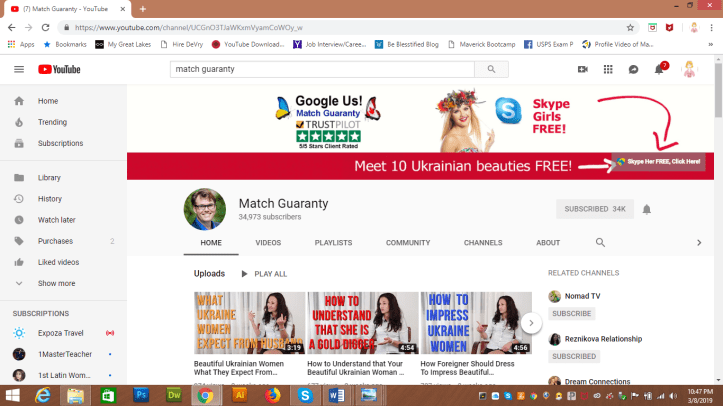Image resolution: width=723 pixels, height=406 pixels.
Task: Open the YouTube apps grid
Action: [x=608, y=69]
